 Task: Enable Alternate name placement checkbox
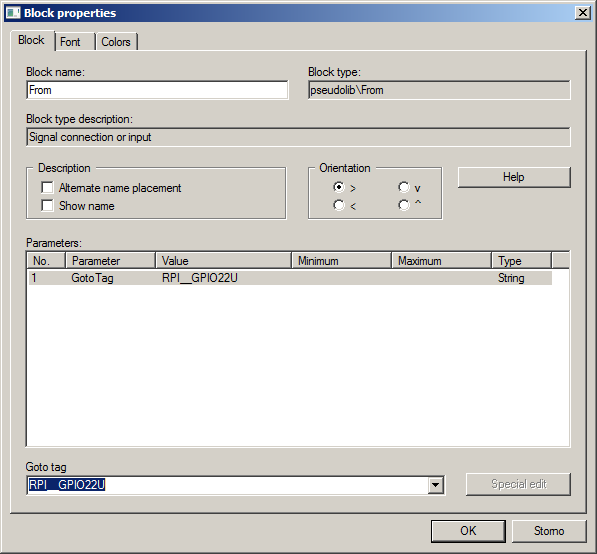pyautogui.click(x=47, y=187)
